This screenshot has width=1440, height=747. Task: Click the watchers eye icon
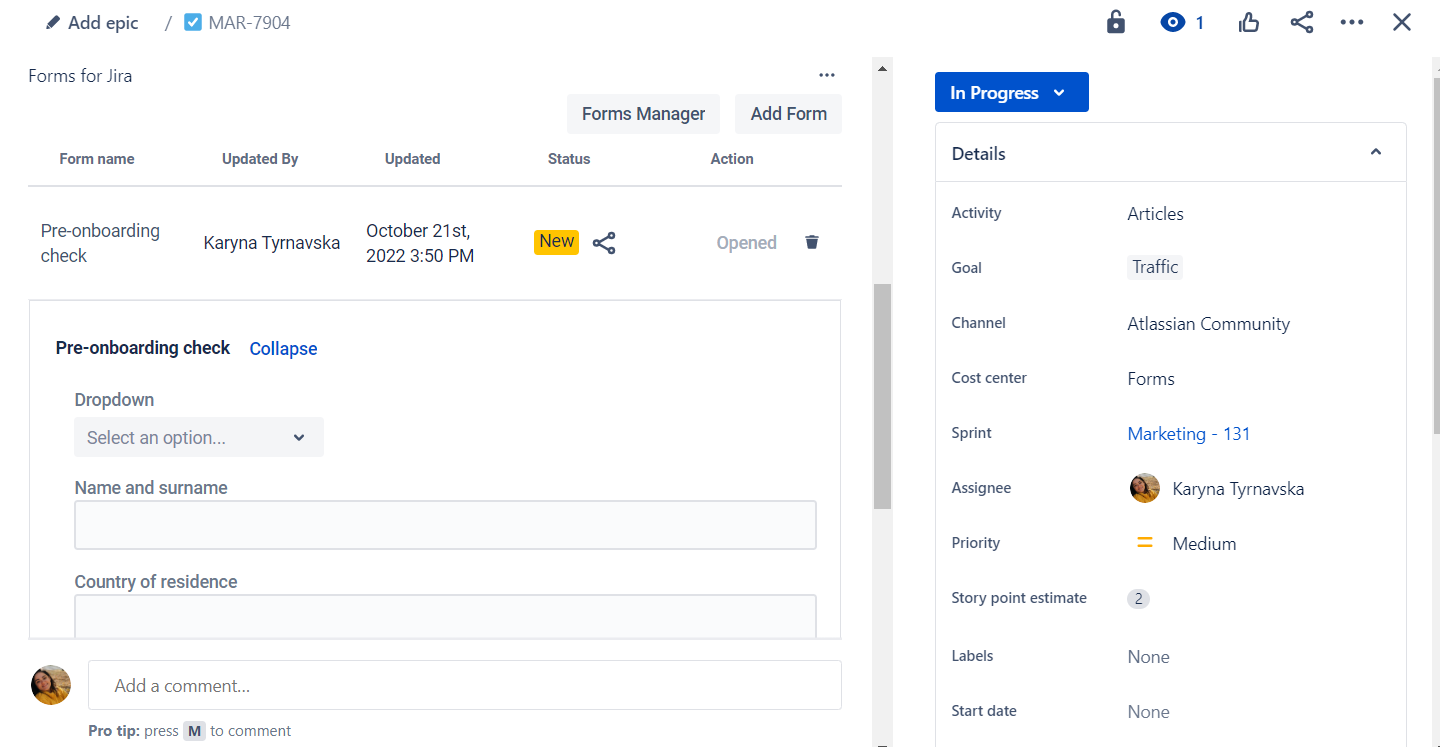pos(1172,21)
